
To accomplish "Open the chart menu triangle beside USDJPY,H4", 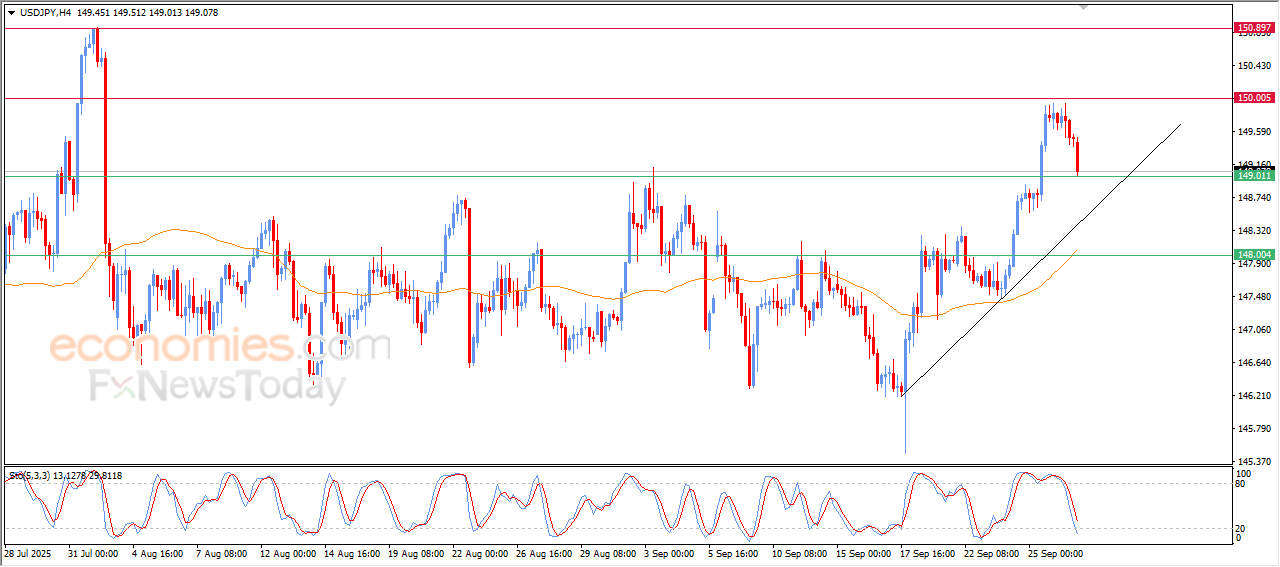I will [11, 13].
